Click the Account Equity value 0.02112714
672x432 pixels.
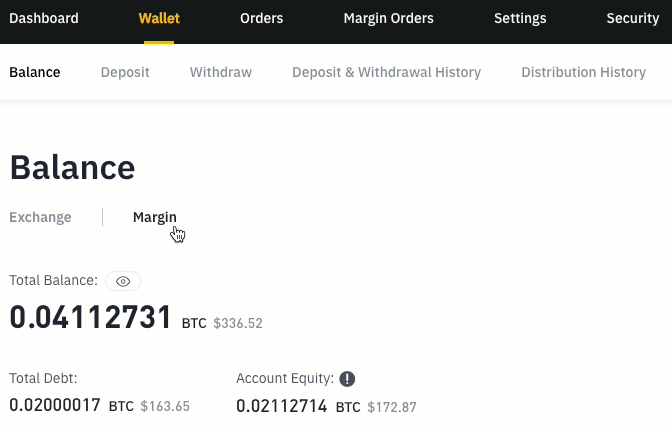pyautogui.click(x=282, y=406)
